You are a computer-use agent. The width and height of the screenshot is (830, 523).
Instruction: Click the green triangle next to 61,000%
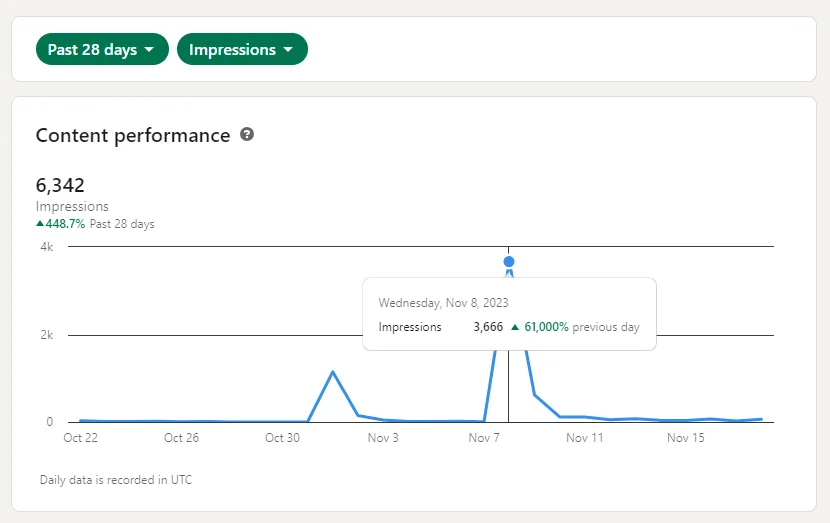pyautogui.click(x=514, y=327)
